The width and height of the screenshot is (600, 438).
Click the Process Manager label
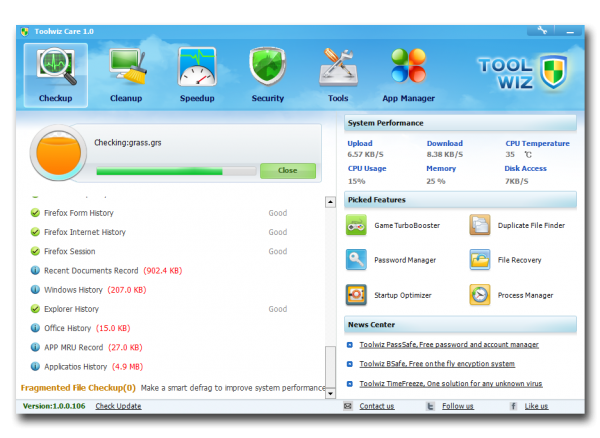525,296
